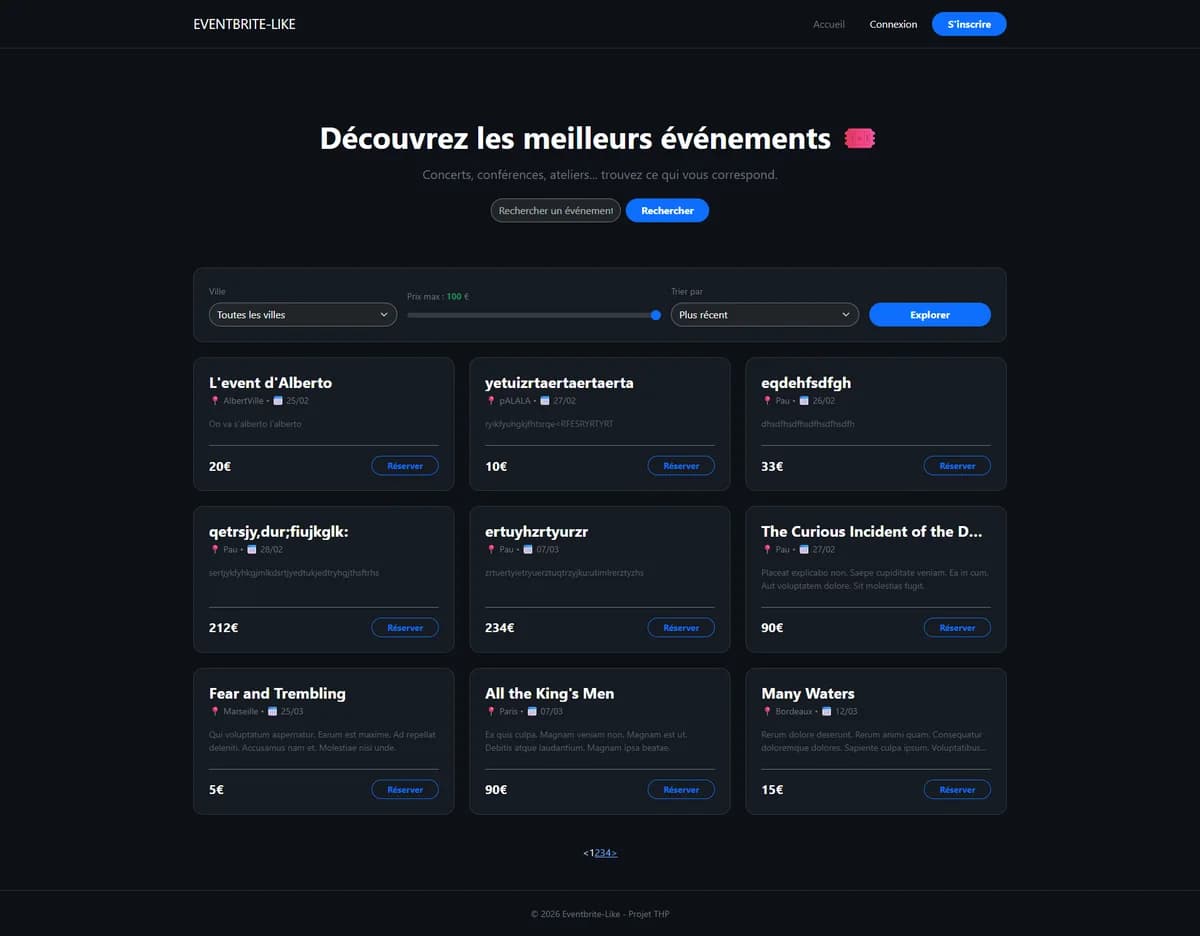Go to page 2 in pagination
This screenshot has width=1200, height=936.
[x=597, y=853]
